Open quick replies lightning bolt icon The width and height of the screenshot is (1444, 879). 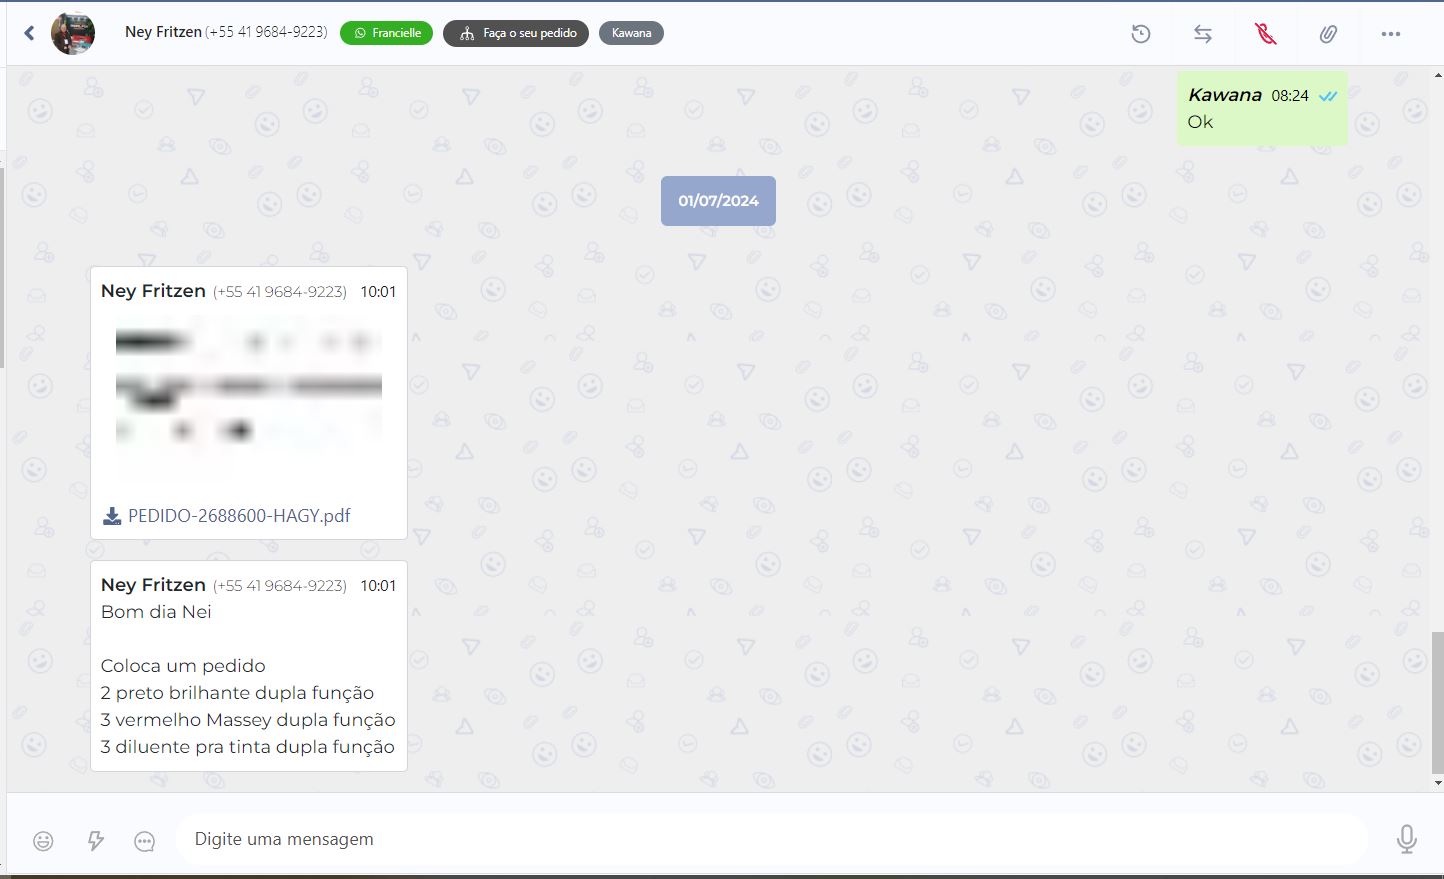click(96, 841)
